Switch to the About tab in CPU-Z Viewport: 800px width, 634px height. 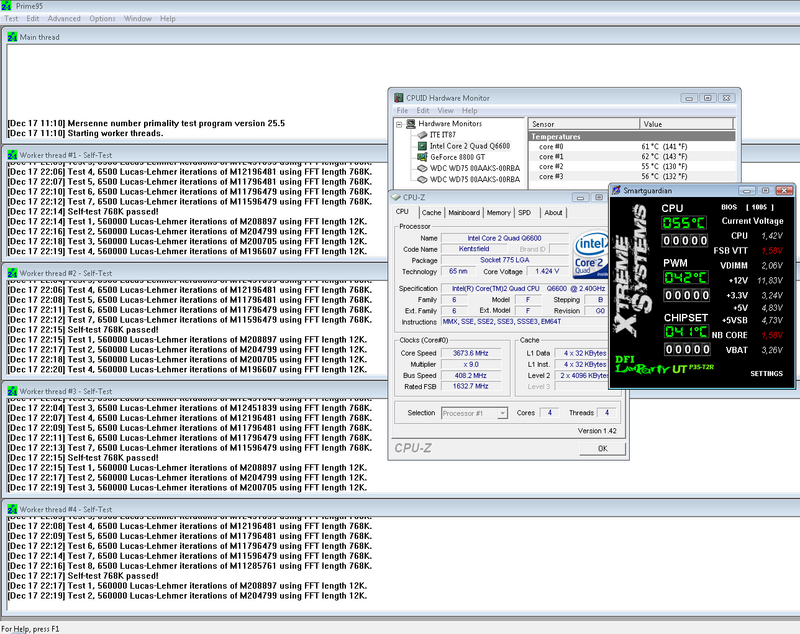click(x=553, y=213)
